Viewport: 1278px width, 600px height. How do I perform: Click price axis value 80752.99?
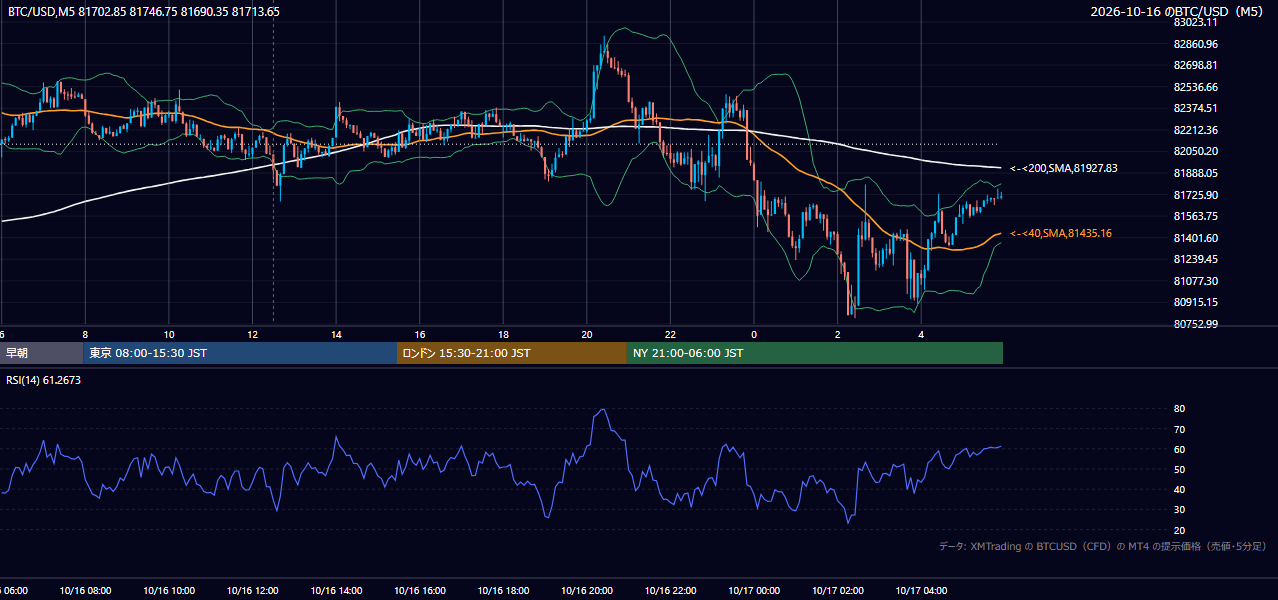pyautogui.click(x=1196, y=324)
